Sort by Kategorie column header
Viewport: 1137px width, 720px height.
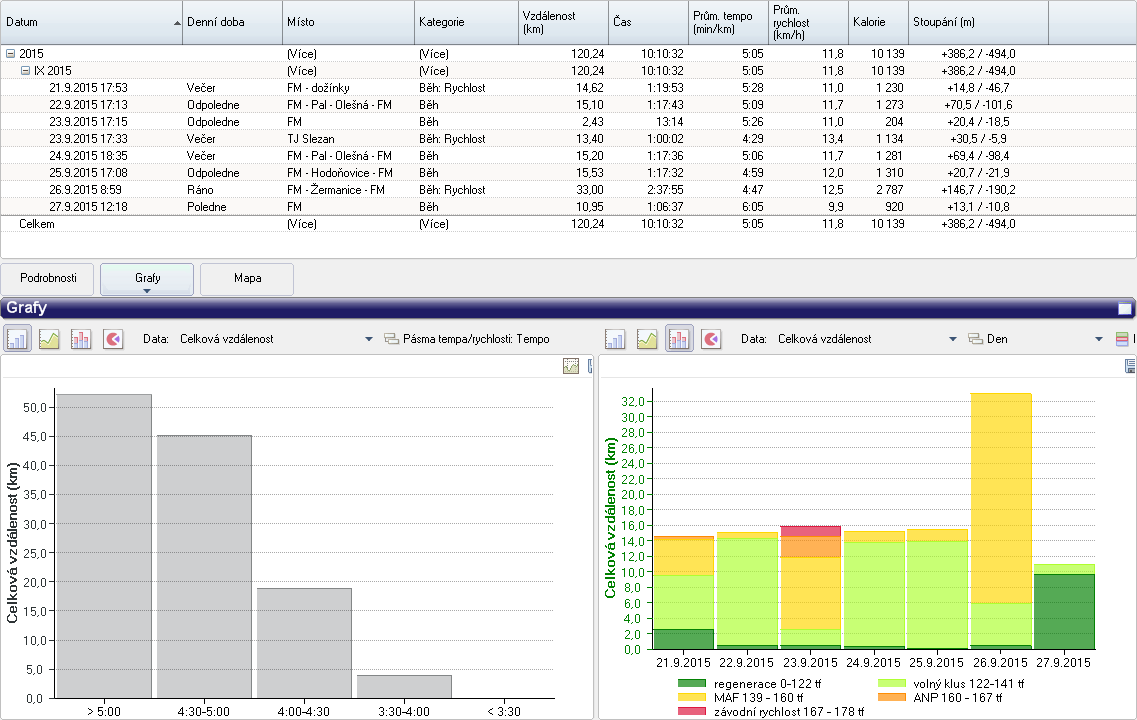coord(466,22)
